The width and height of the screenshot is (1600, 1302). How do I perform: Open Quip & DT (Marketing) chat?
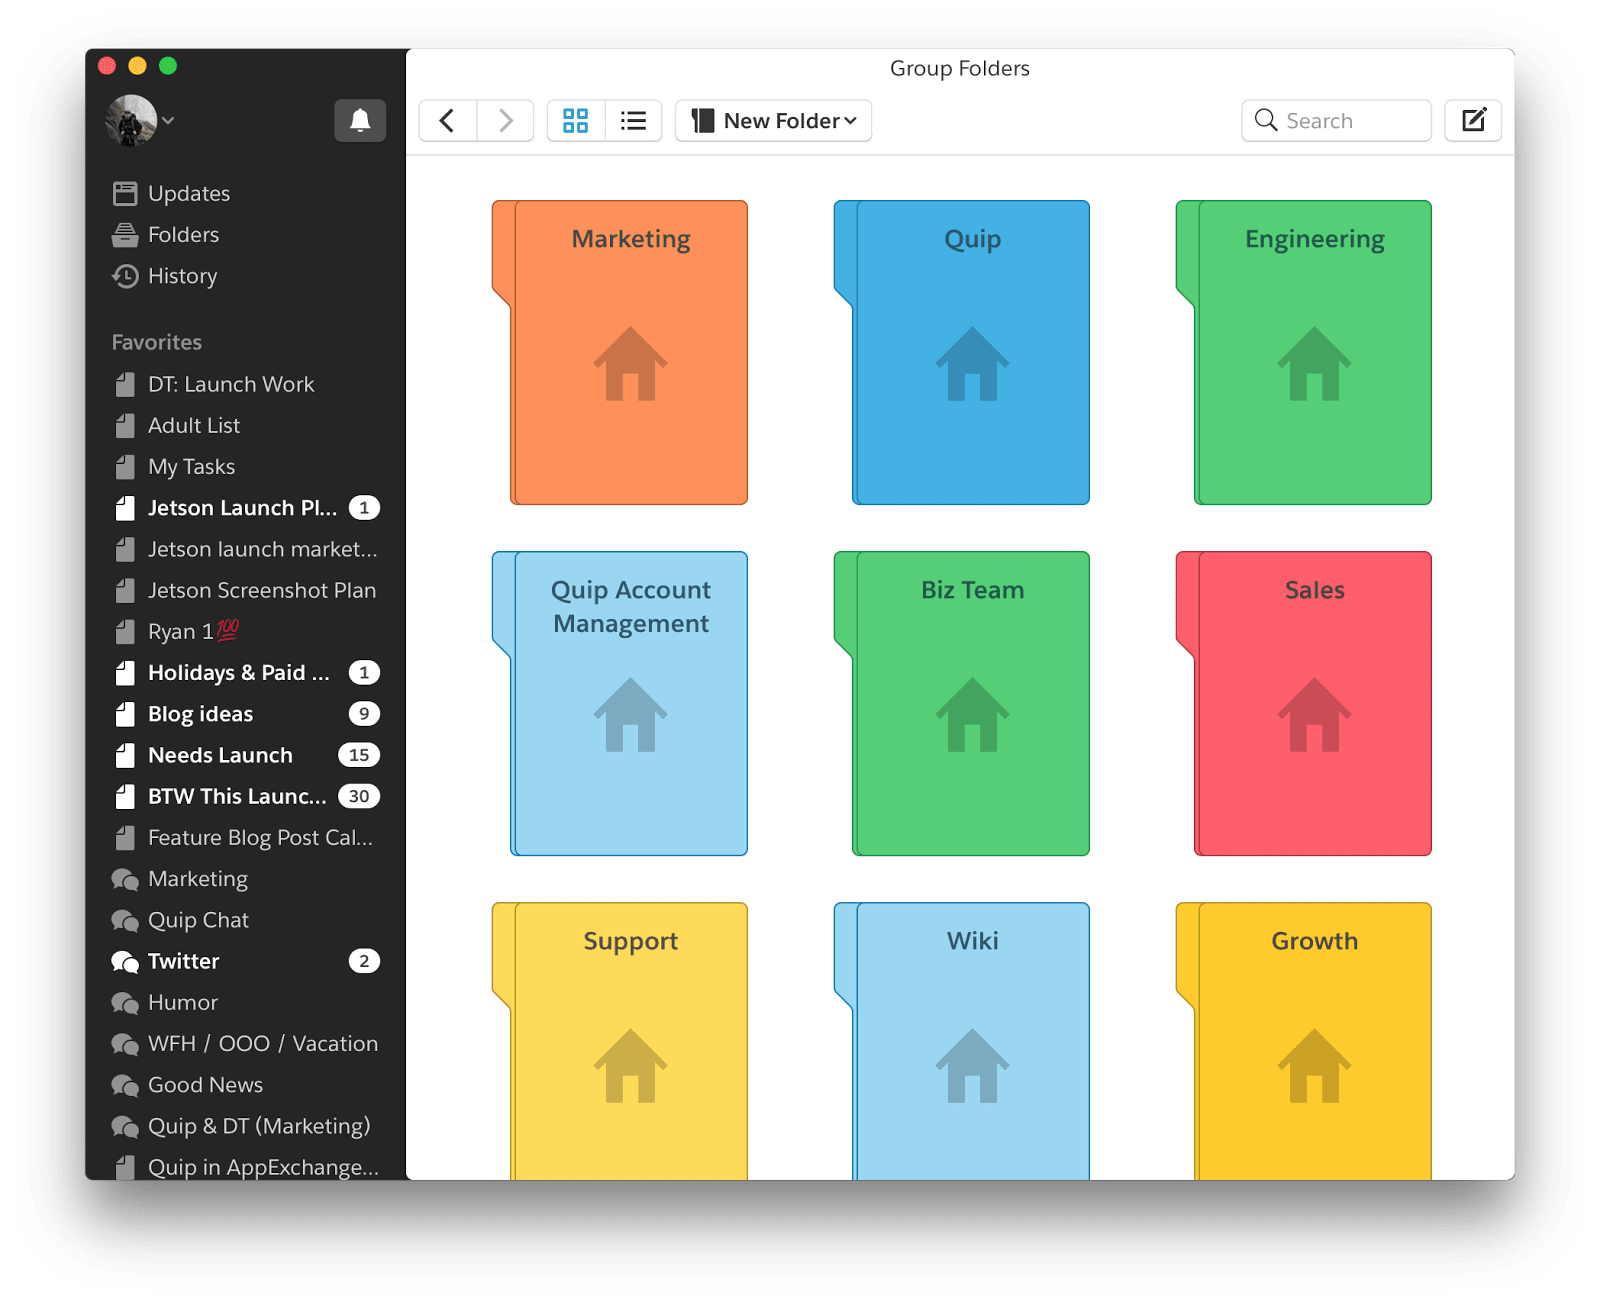[x=246, y=1126]
